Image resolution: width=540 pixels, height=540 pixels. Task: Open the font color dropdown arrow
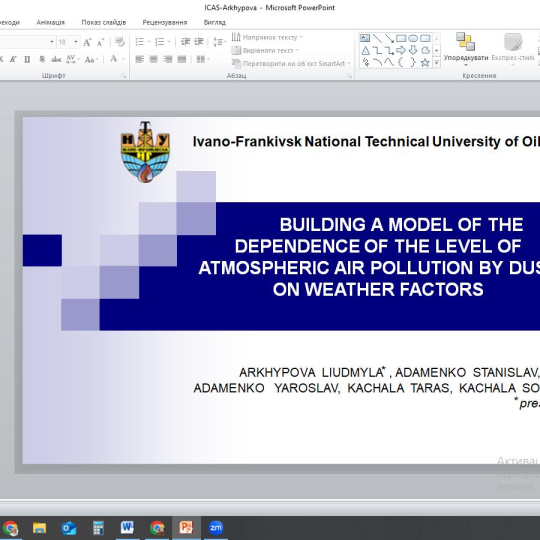[x=123, y=59]
